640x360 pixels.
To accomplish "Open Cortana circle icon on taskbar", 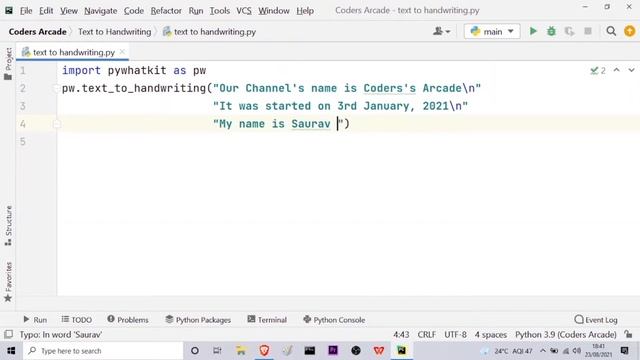I will [195, 351].
